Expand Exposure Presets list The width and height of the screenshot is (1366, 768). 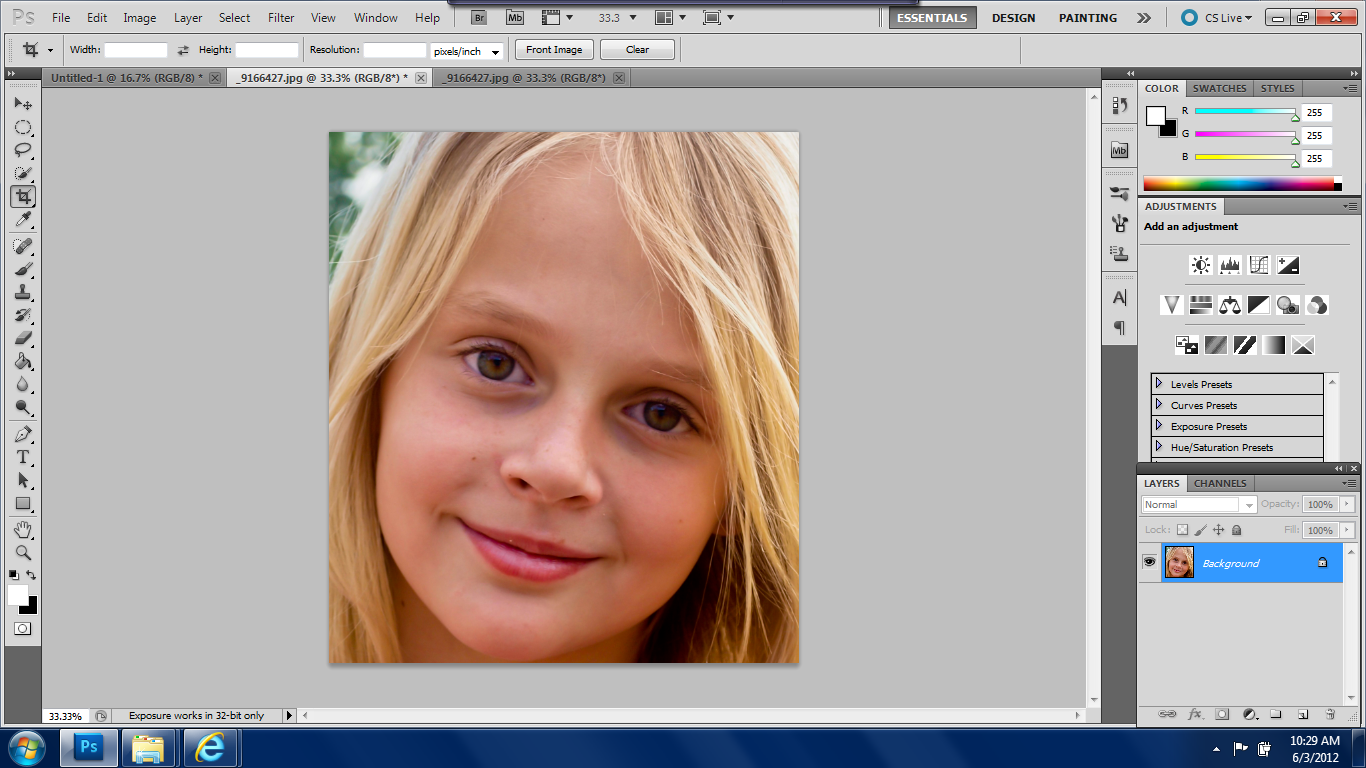(1159, 426)
